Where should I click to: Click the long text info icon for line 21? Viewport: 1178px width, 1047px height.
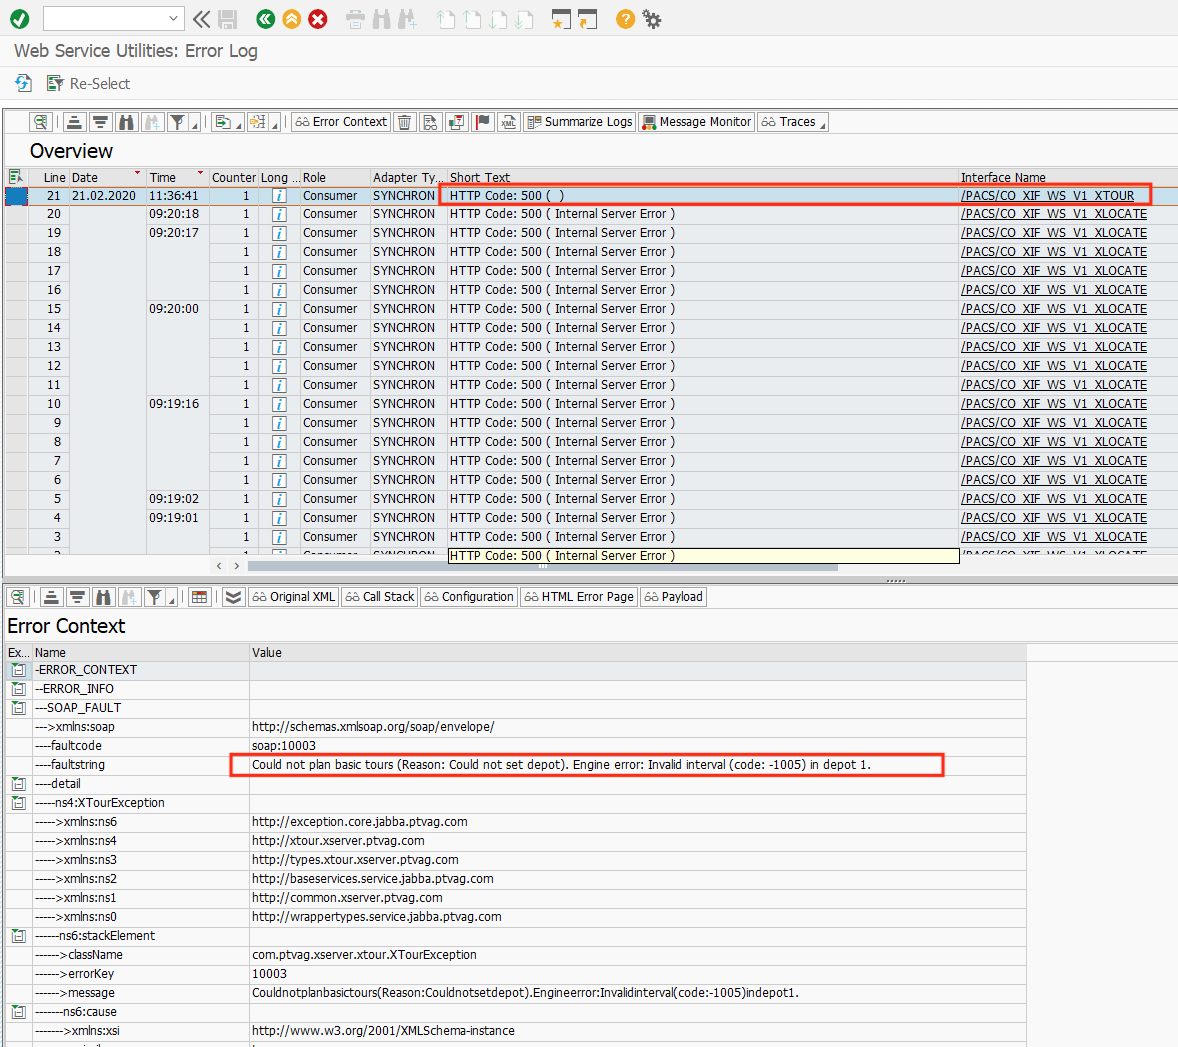coord(279,196)
